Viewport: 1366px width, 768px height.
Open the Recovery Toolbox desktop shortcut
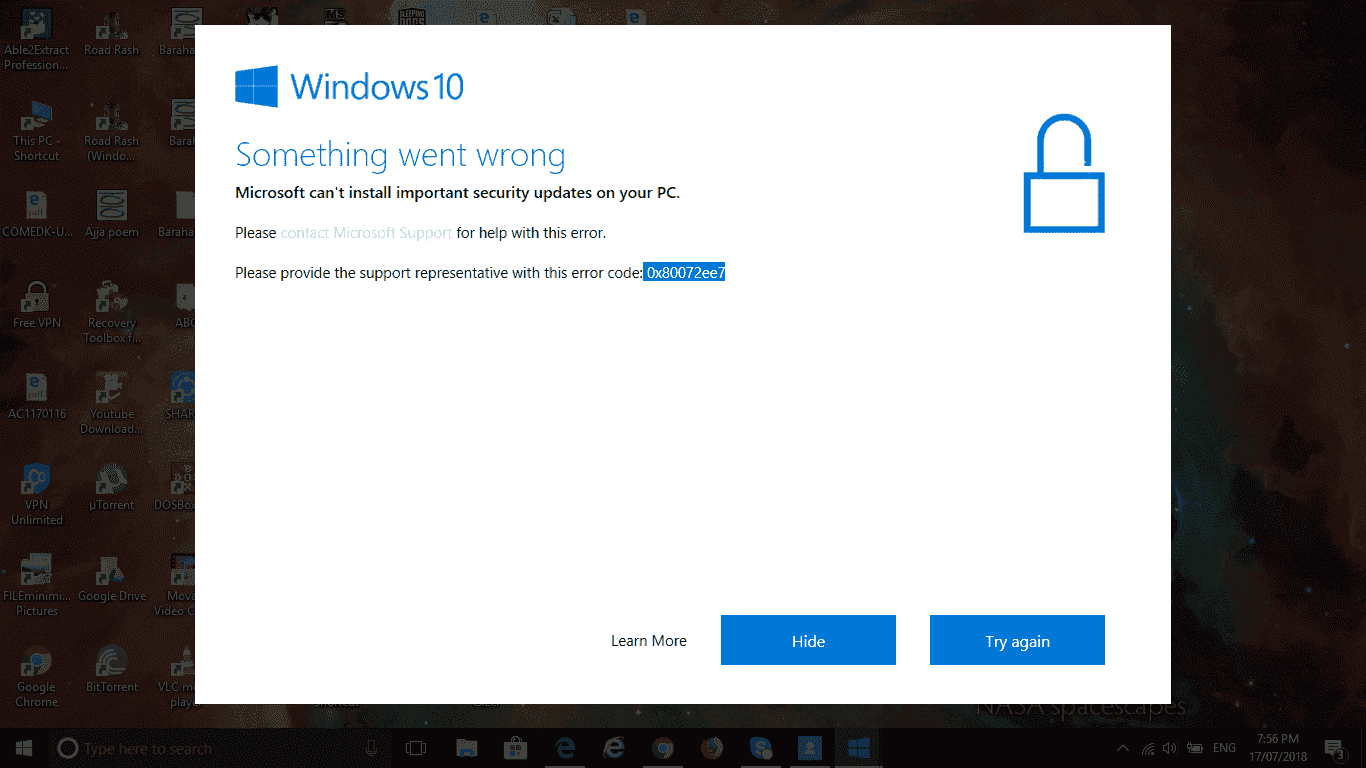point(111,312)
